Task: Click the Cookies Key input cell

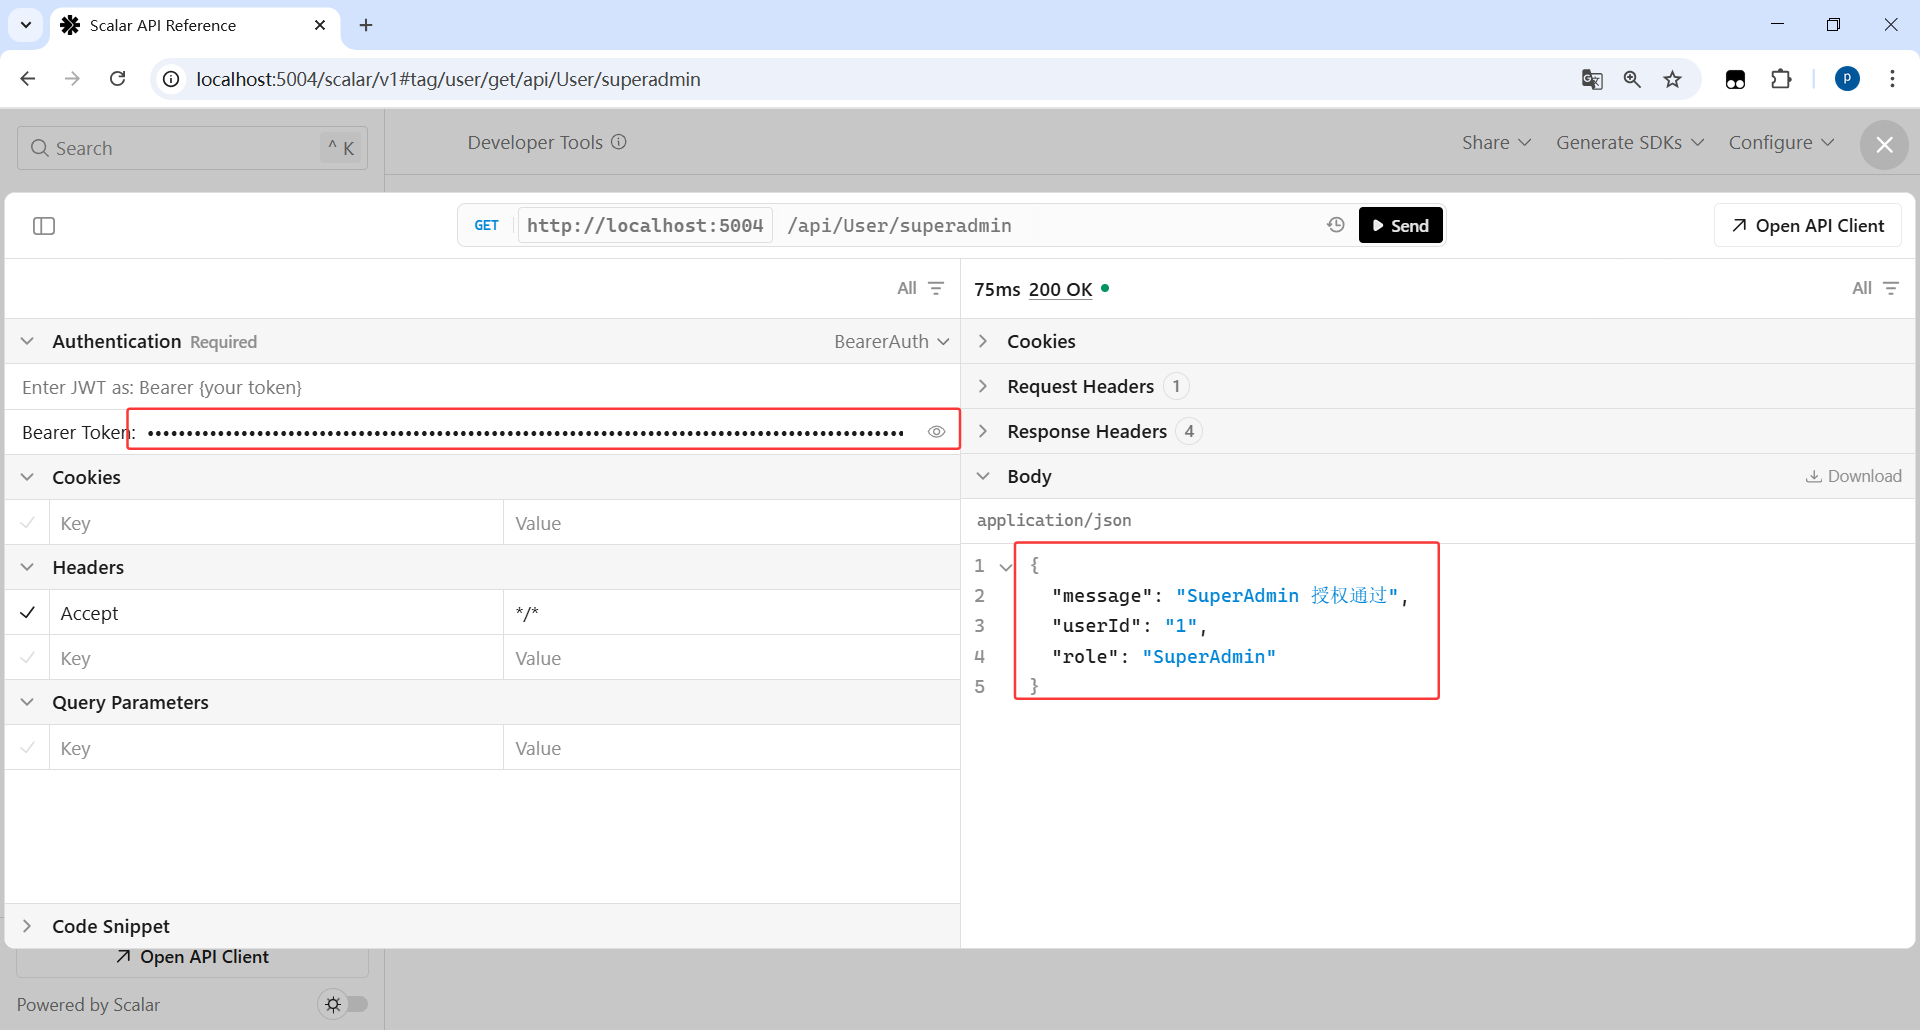Action: [276, 523]
